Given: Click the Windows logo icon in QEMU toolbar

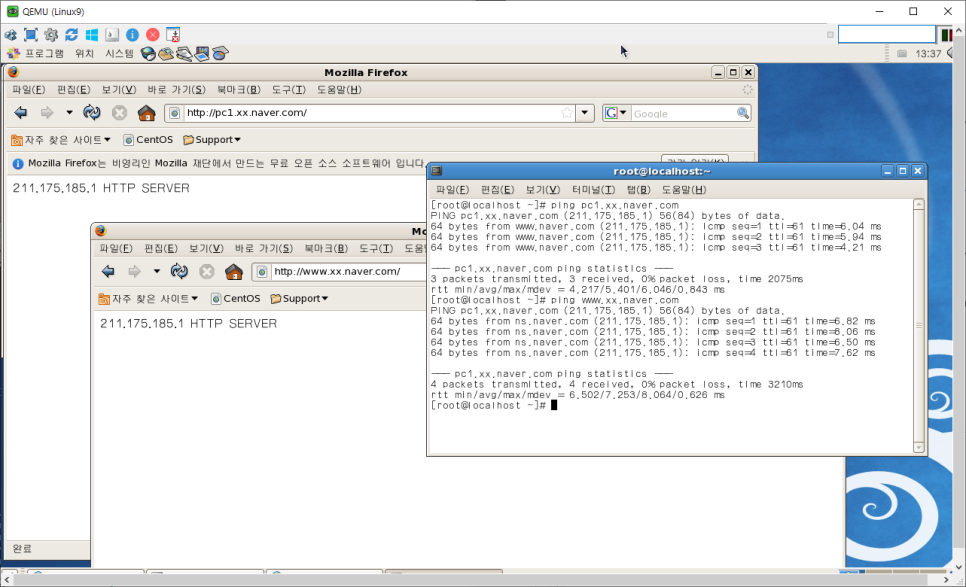Looking at the screenshot, I should [x=92, y=35].
